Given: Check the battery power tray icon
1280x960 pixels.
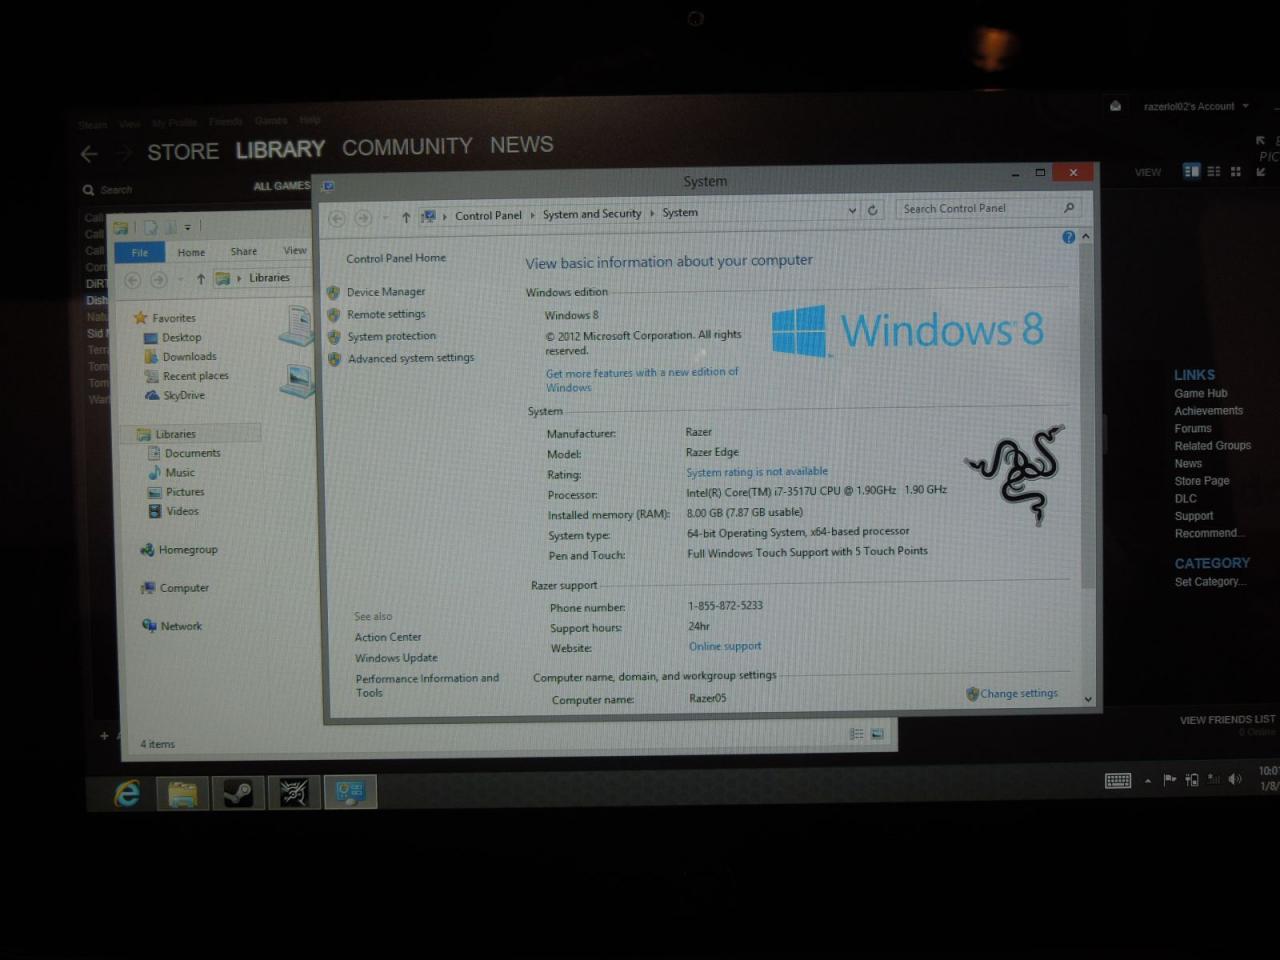Looking at the screenshot, I should click(1191, 779).
